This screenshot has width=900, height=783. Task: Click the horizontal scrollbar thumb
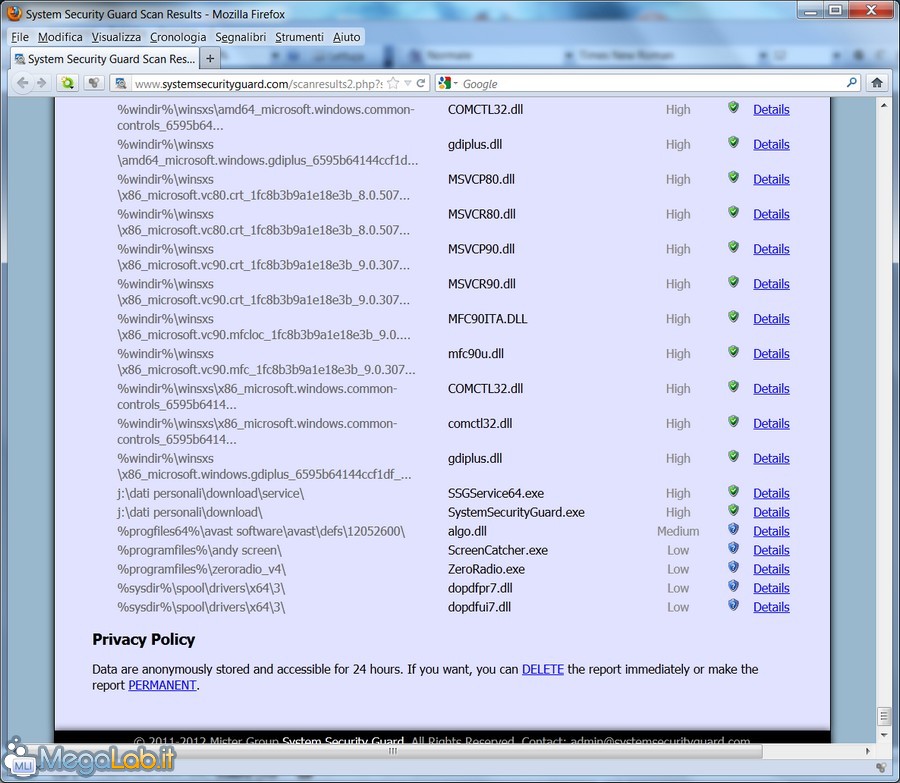coord(392,751)
